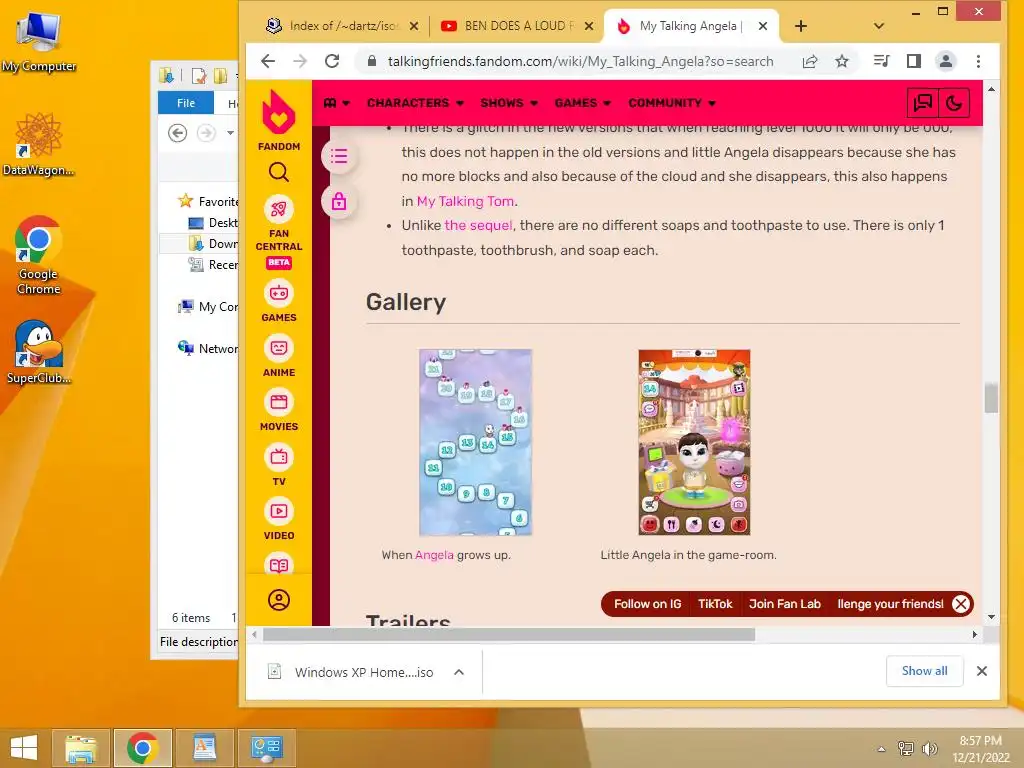Open File tab in File Explorer window
Viewport: 1024px width, 768px height.
point(186,103)
